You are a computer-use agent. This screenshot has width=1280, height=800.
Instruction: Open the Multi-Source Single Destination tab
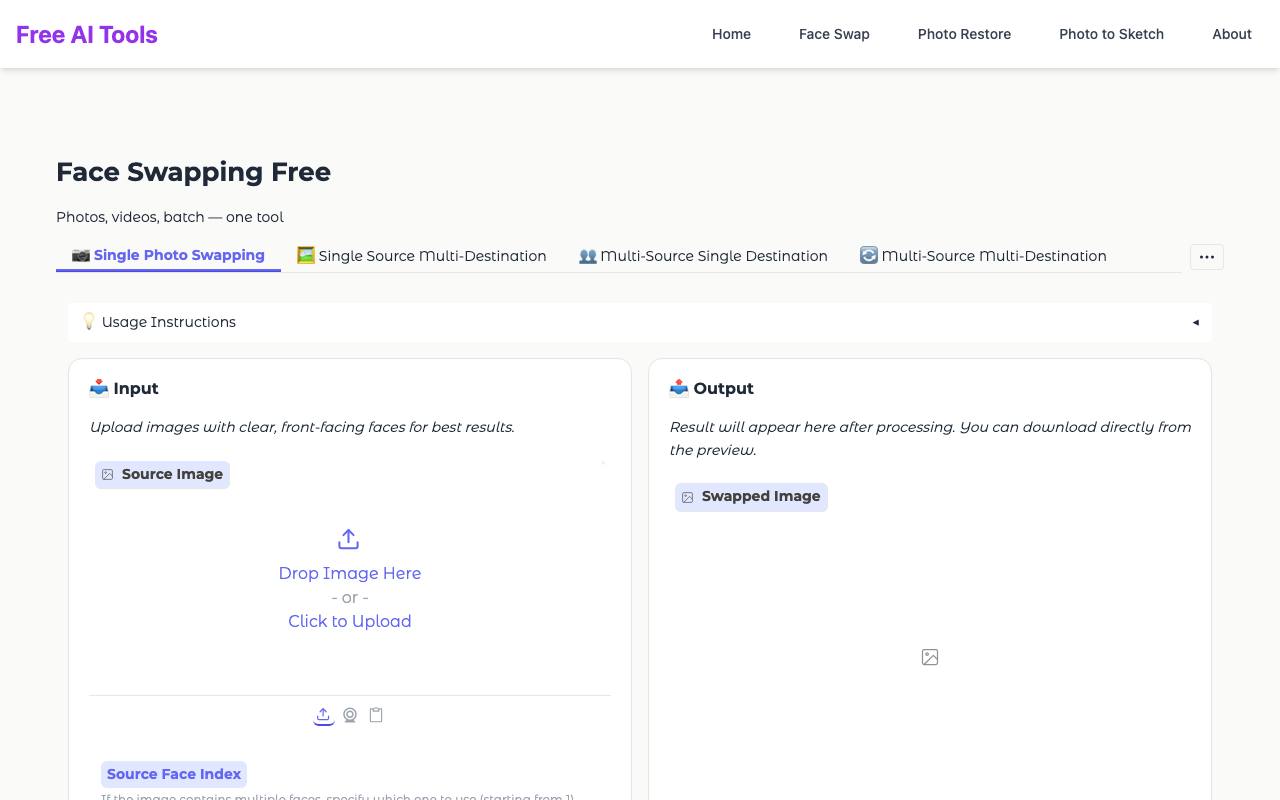(x=703, y=256)
